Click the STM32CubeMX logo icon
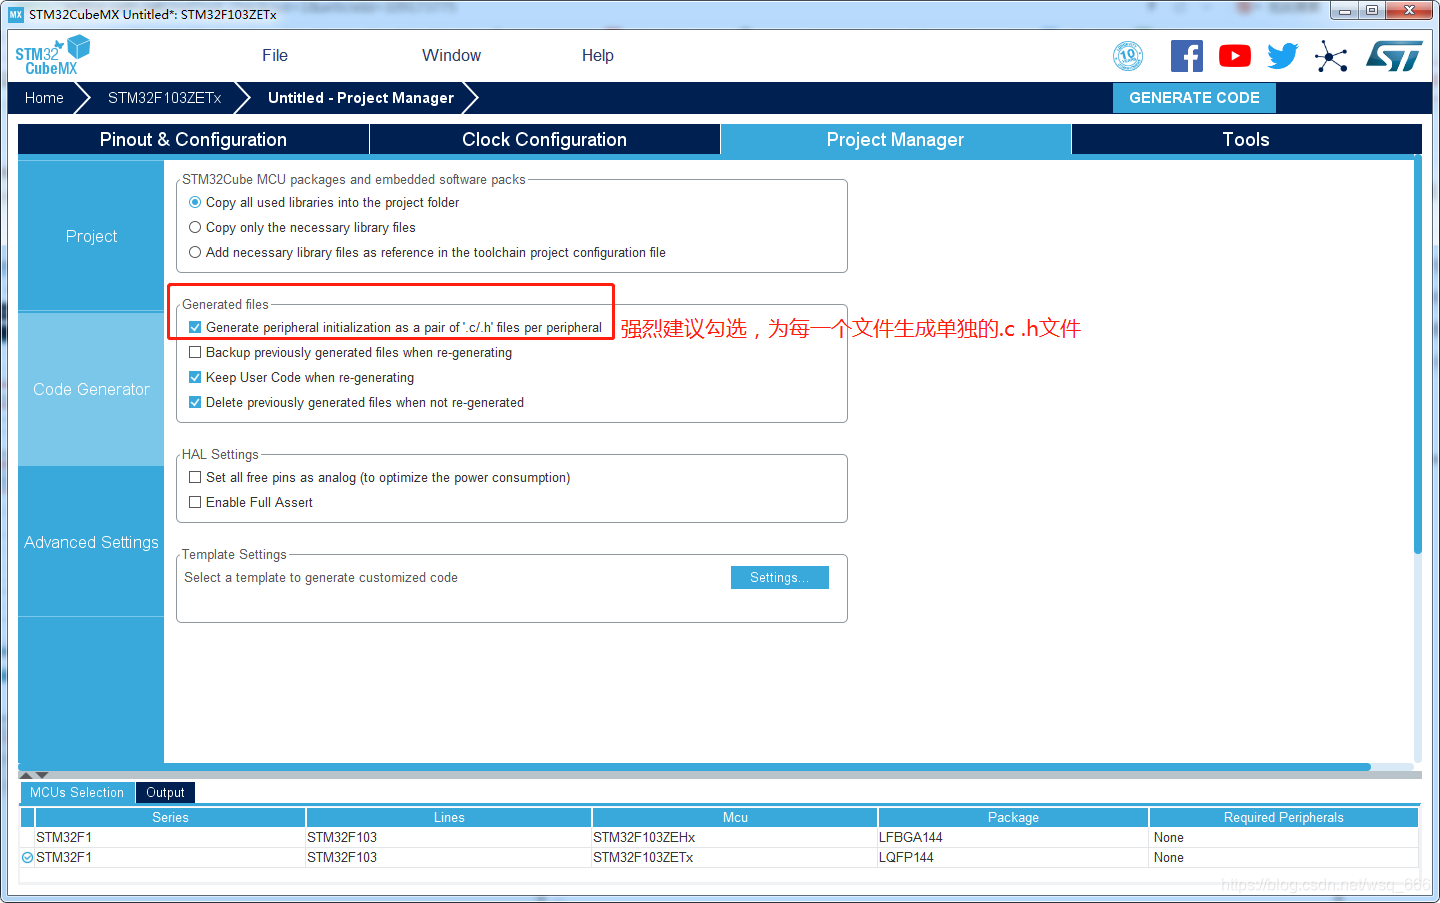1440x903 pixels. tap(52, 55)
